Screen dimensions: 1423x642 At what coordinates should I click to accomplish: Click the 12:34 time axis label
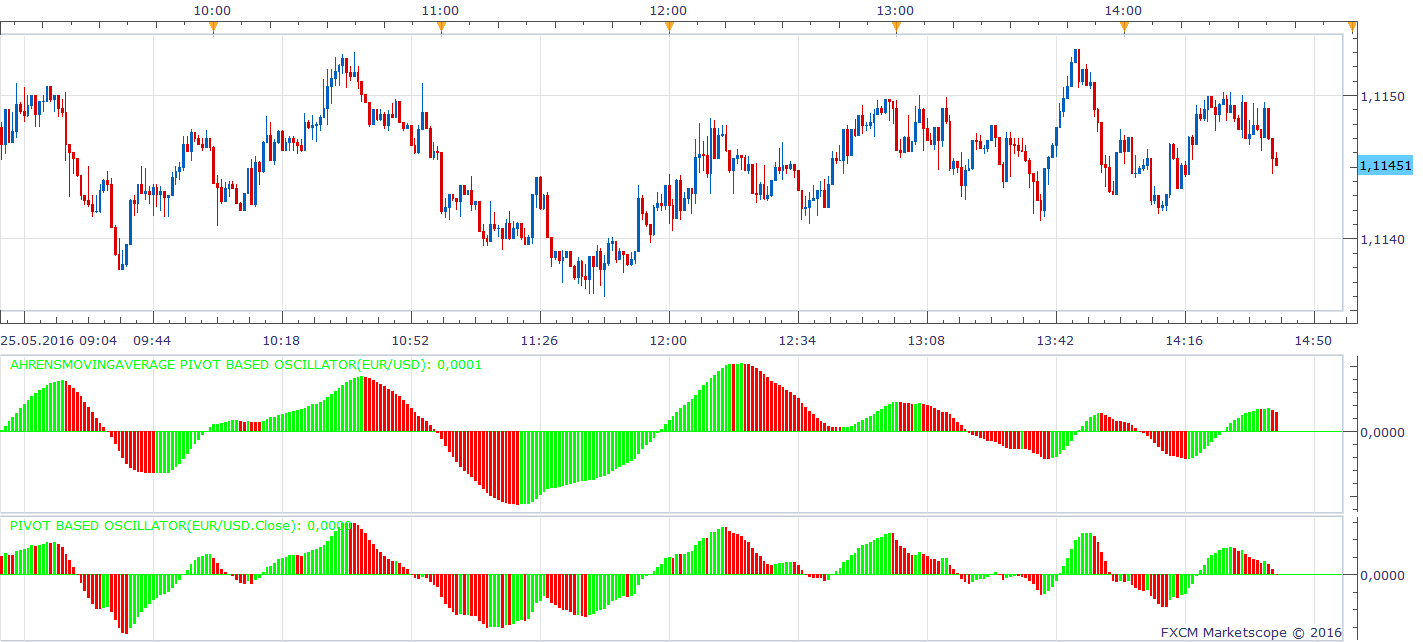[x=797, y=341]
